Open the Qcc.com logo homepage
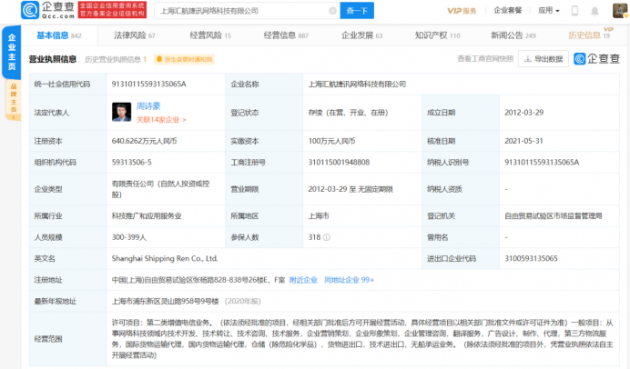Image resolution: width=630 pixels, height=369 pixels. pyautogui.click(x=48, y=10)
